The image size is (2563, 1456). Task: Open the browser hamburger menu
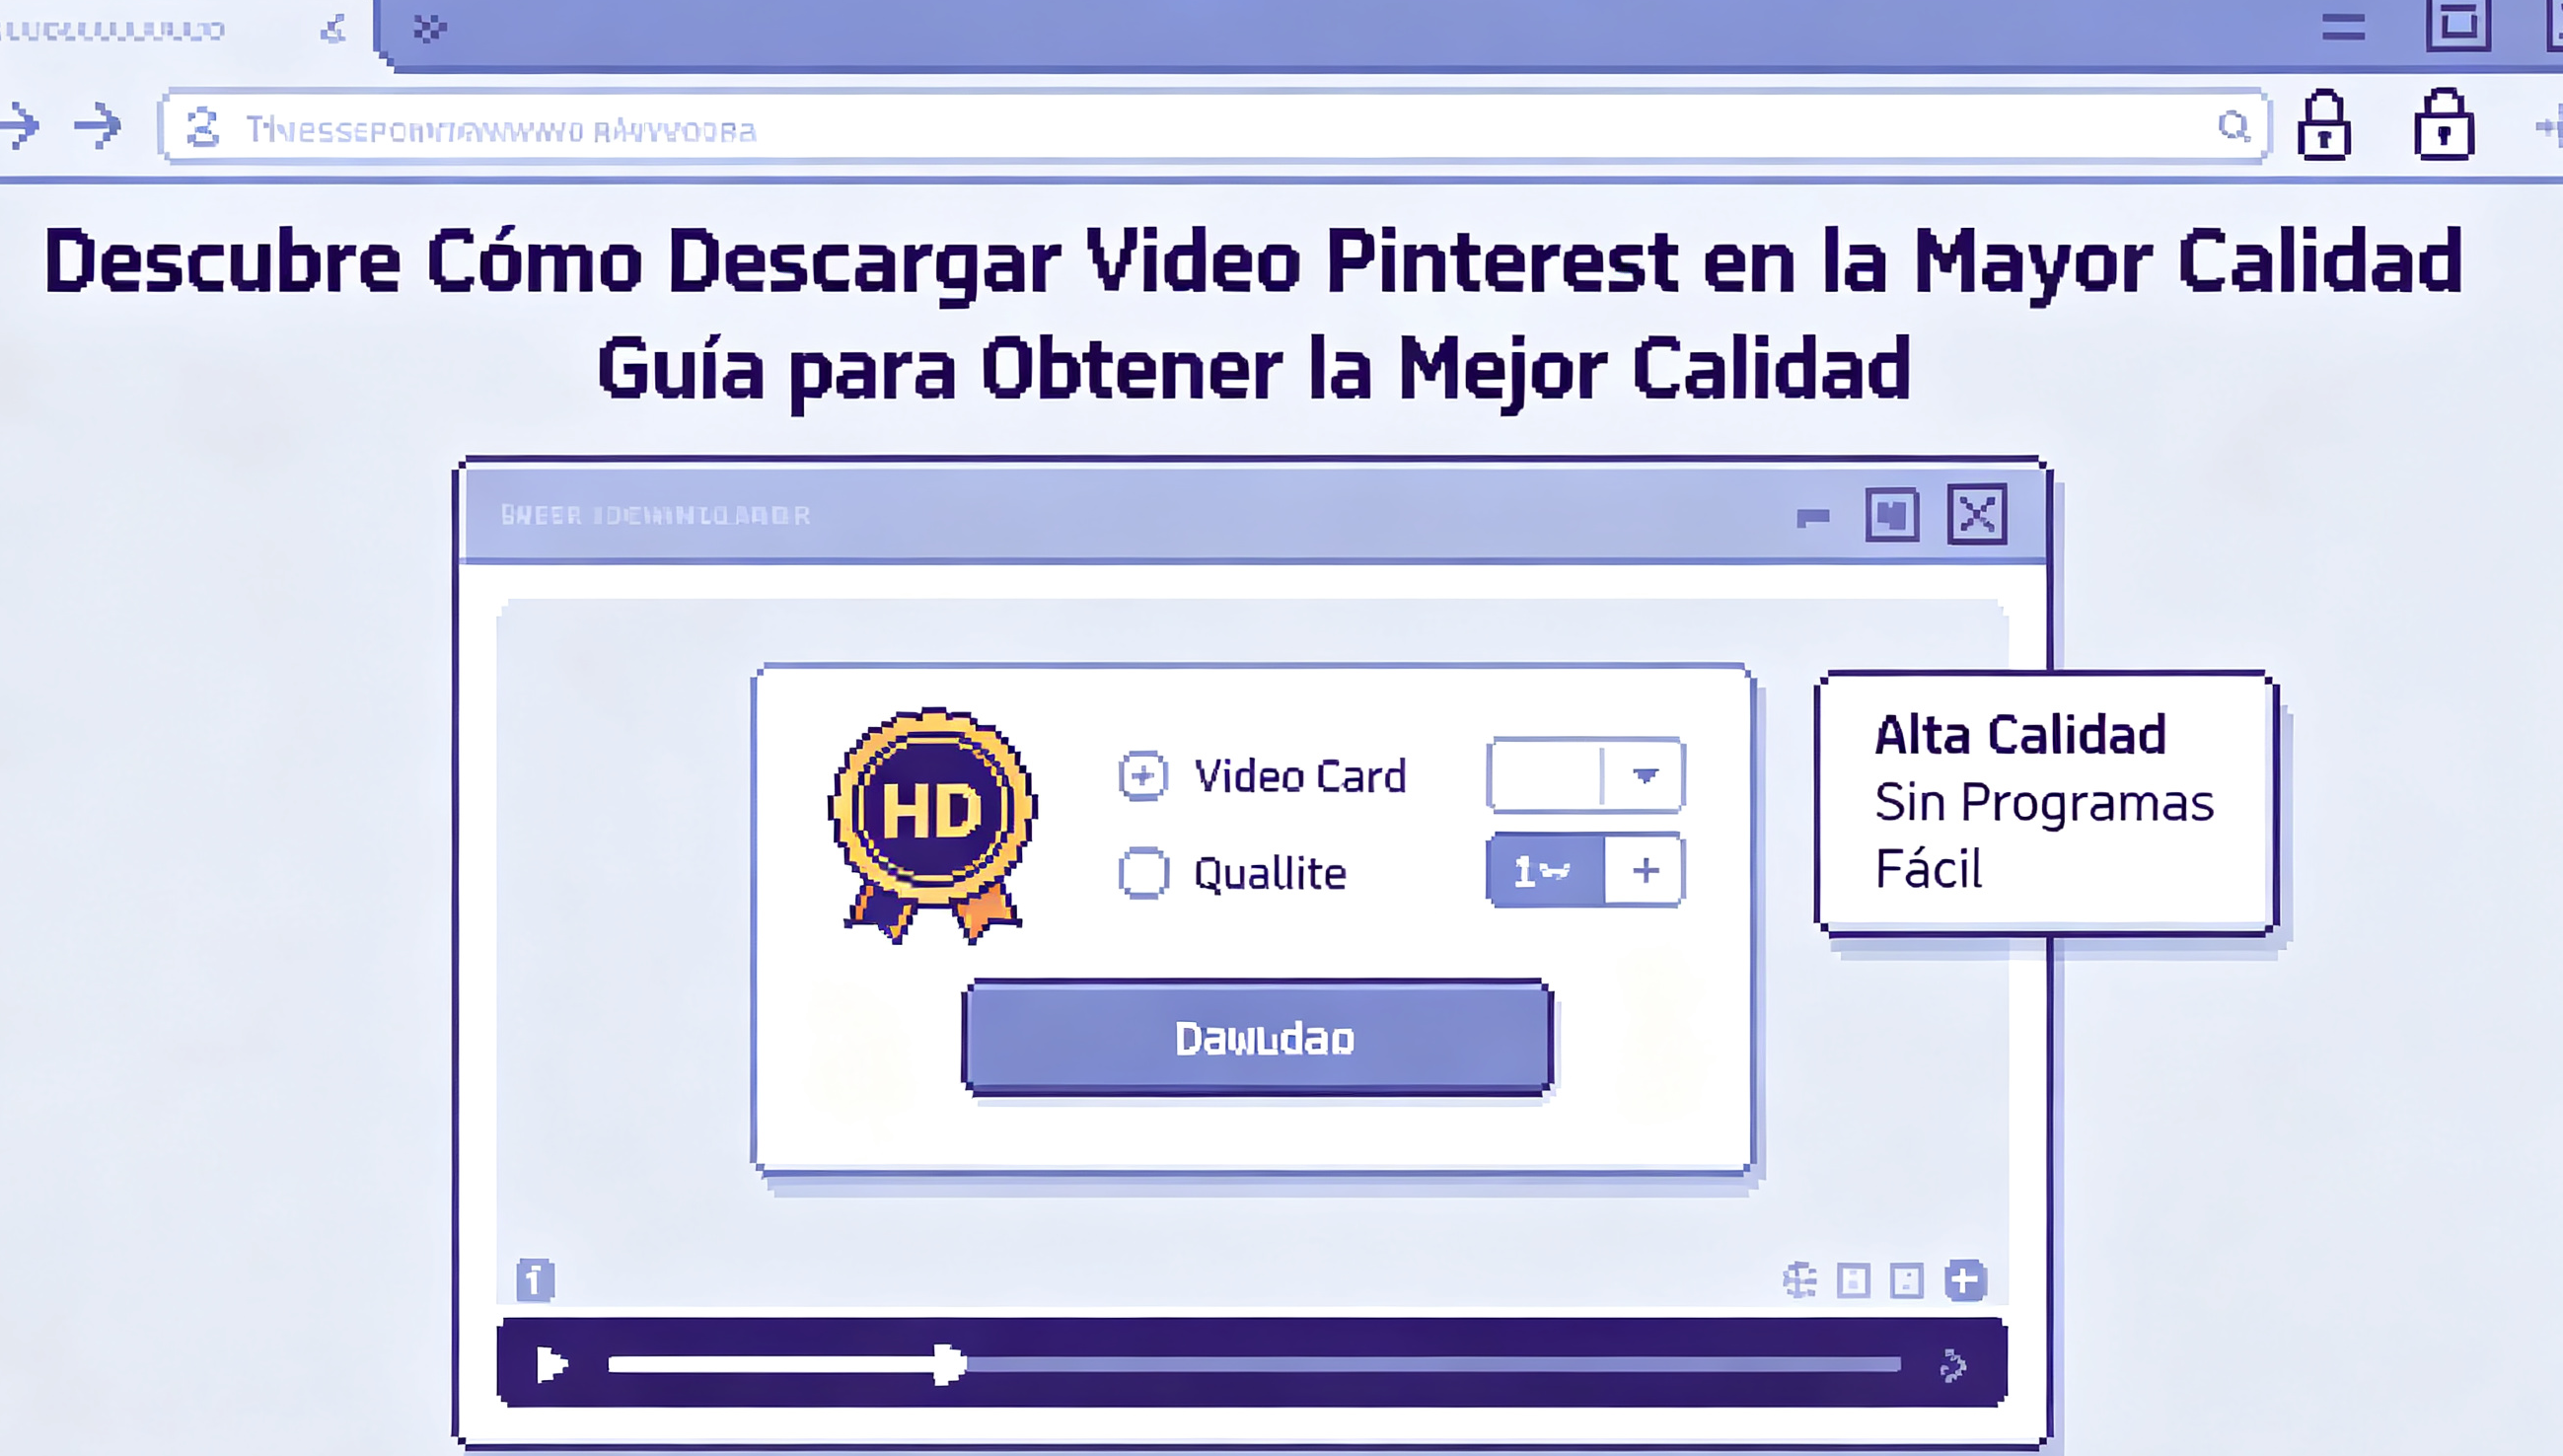pos(2343,27)
